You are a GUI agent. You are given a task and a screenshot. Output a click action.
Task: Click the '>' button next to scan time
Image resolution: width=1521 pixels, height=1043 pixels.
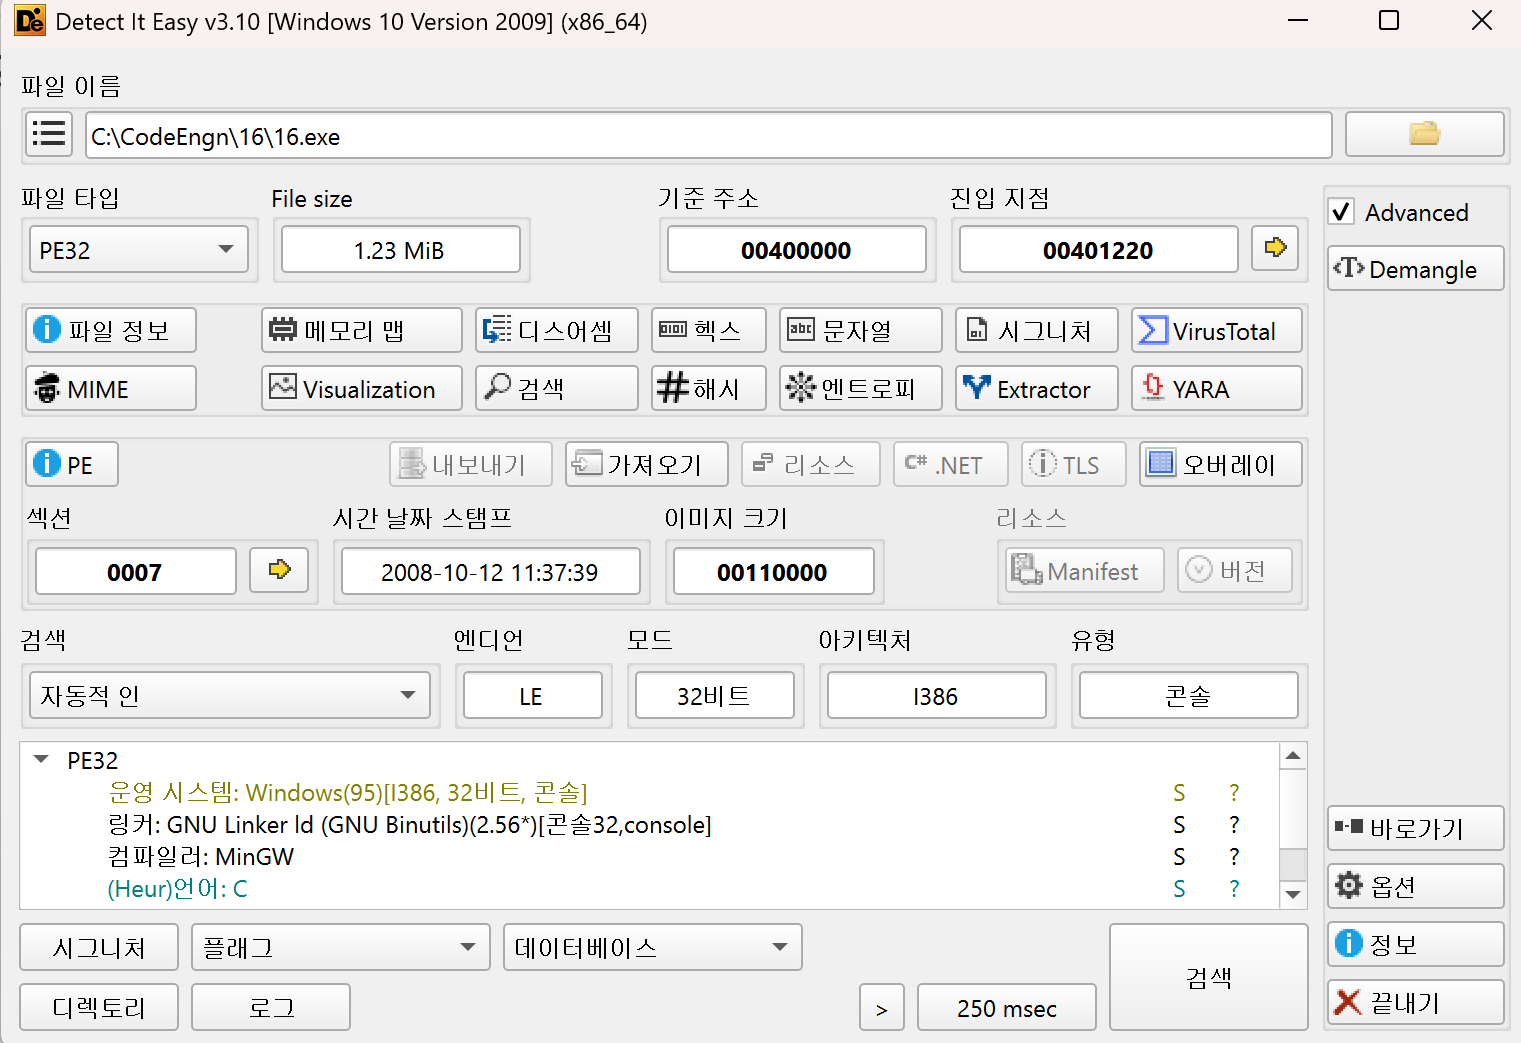[x=882, y=1007]
